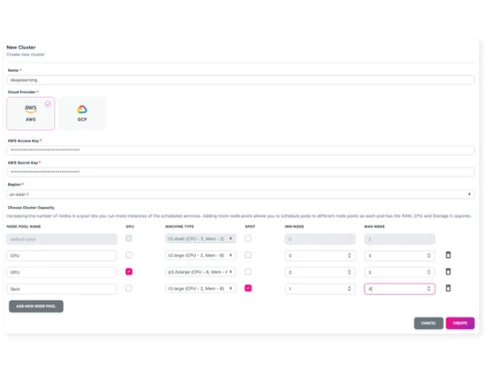Screen dimensions: 500x375
Task: Adjust max node stepper for CPU pool row
Action: (429, 255)
